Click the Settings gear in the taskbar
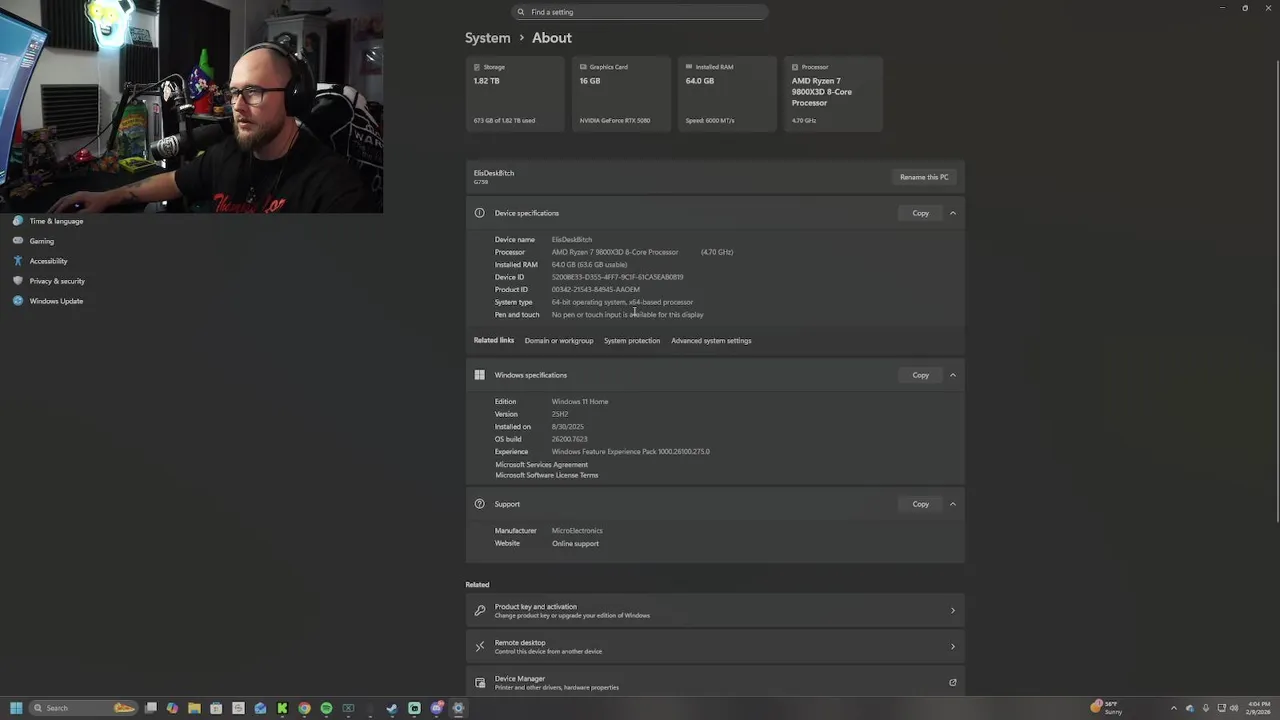 point(458,708)
